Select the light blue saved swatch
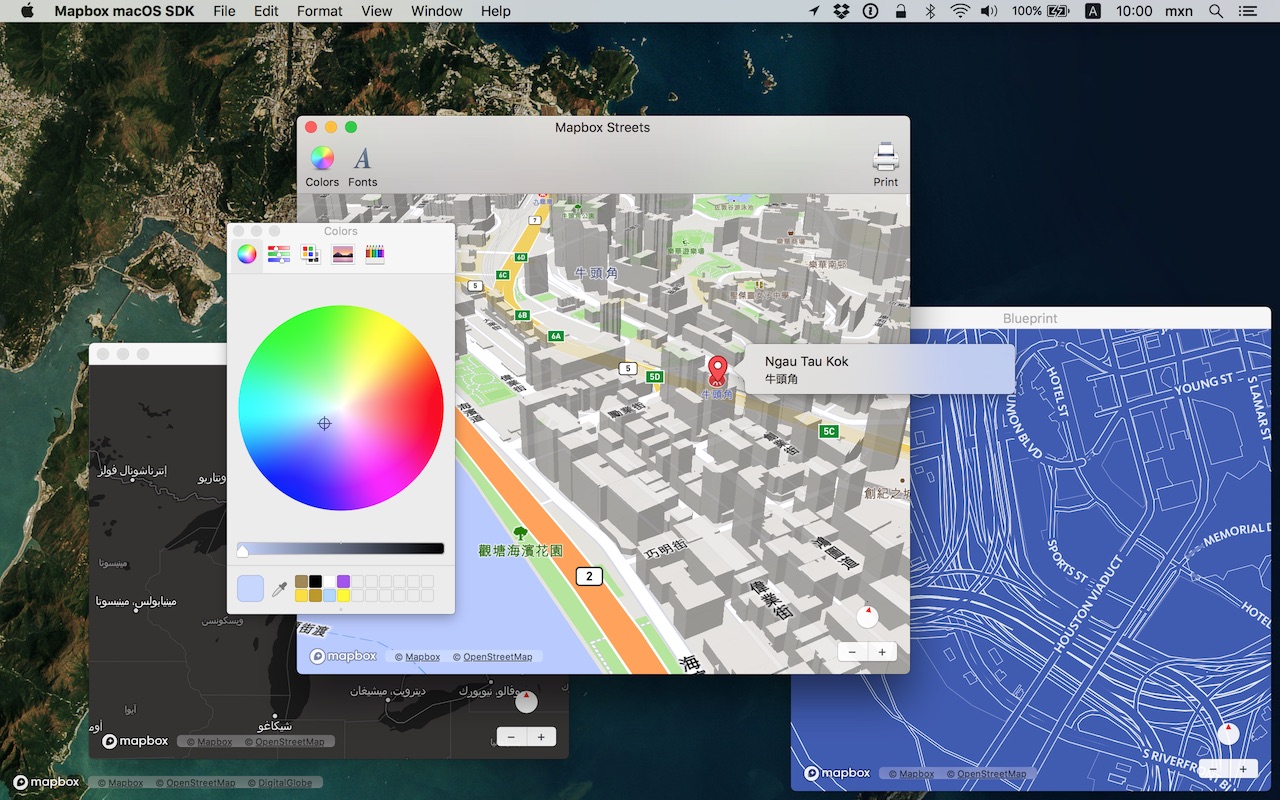The width and height of the screenshot is (1280, 800). (329, 595)
